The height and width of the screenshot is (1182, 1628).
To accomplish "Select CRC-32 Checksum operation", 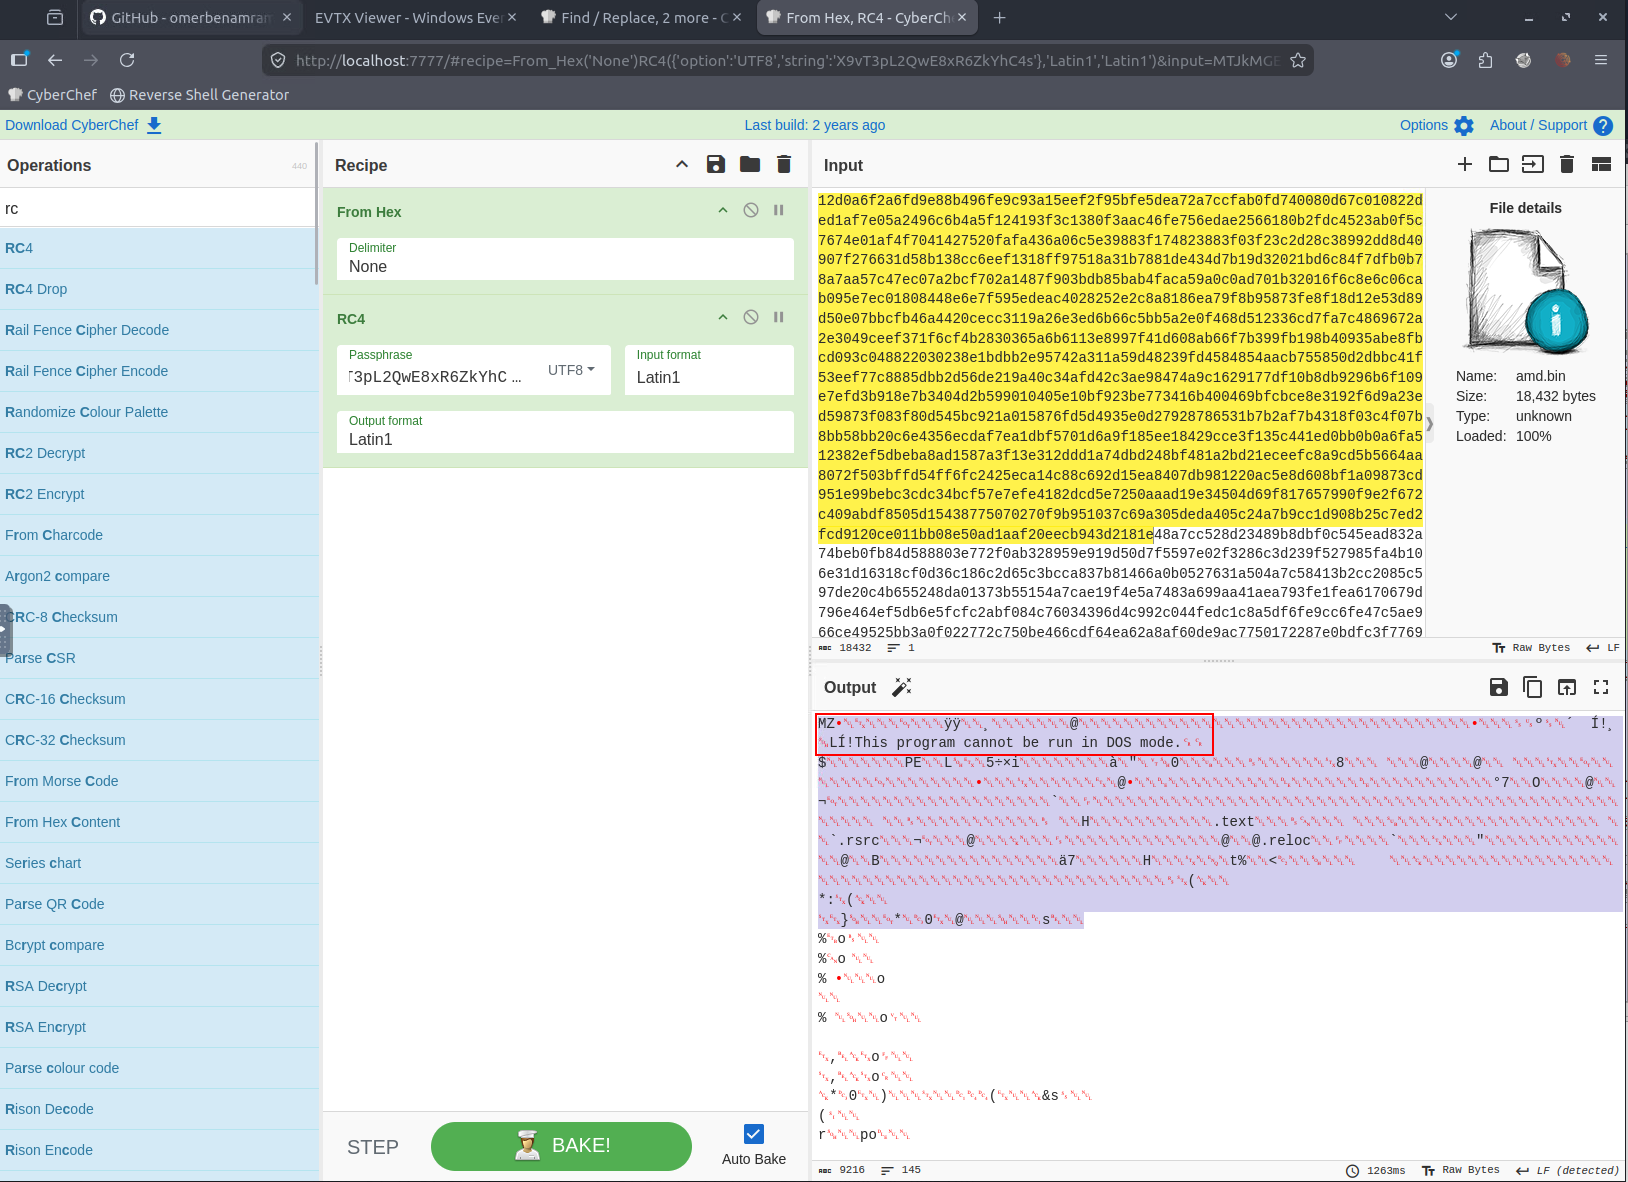I will (x=159, y=740).
